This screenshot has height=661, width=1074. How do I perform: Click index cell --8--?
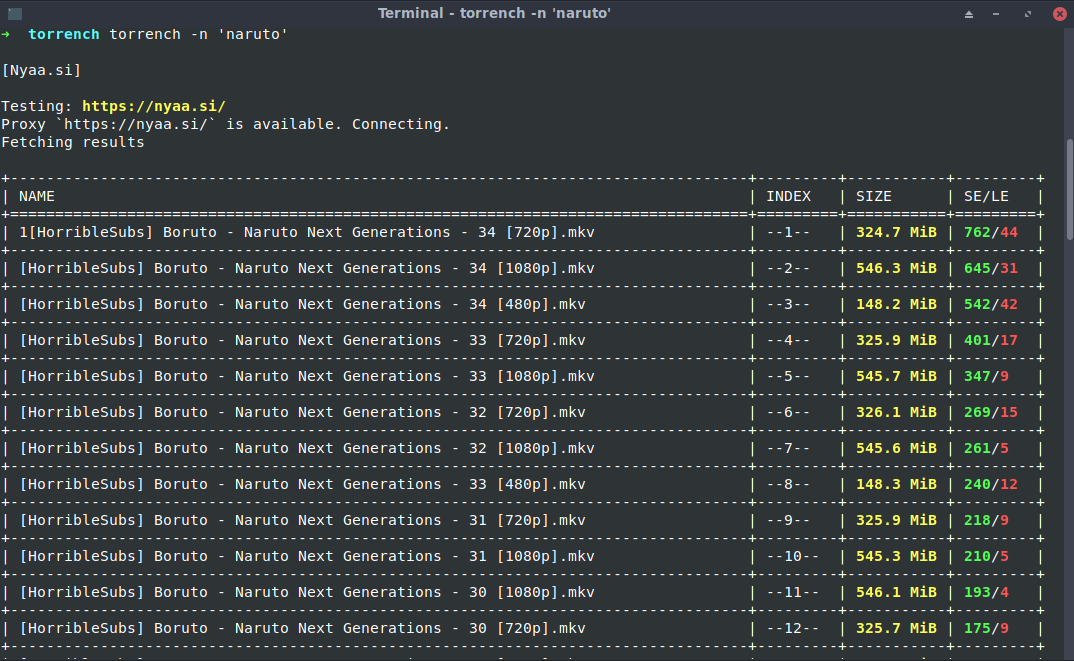pos(788,484)
